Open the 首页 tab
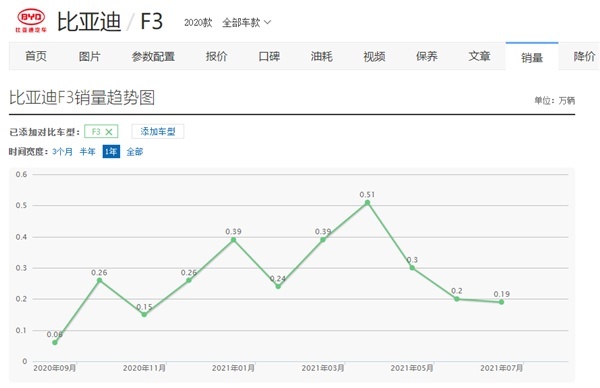Viewport: 600px width, 388px height. [x=36, y=56]
